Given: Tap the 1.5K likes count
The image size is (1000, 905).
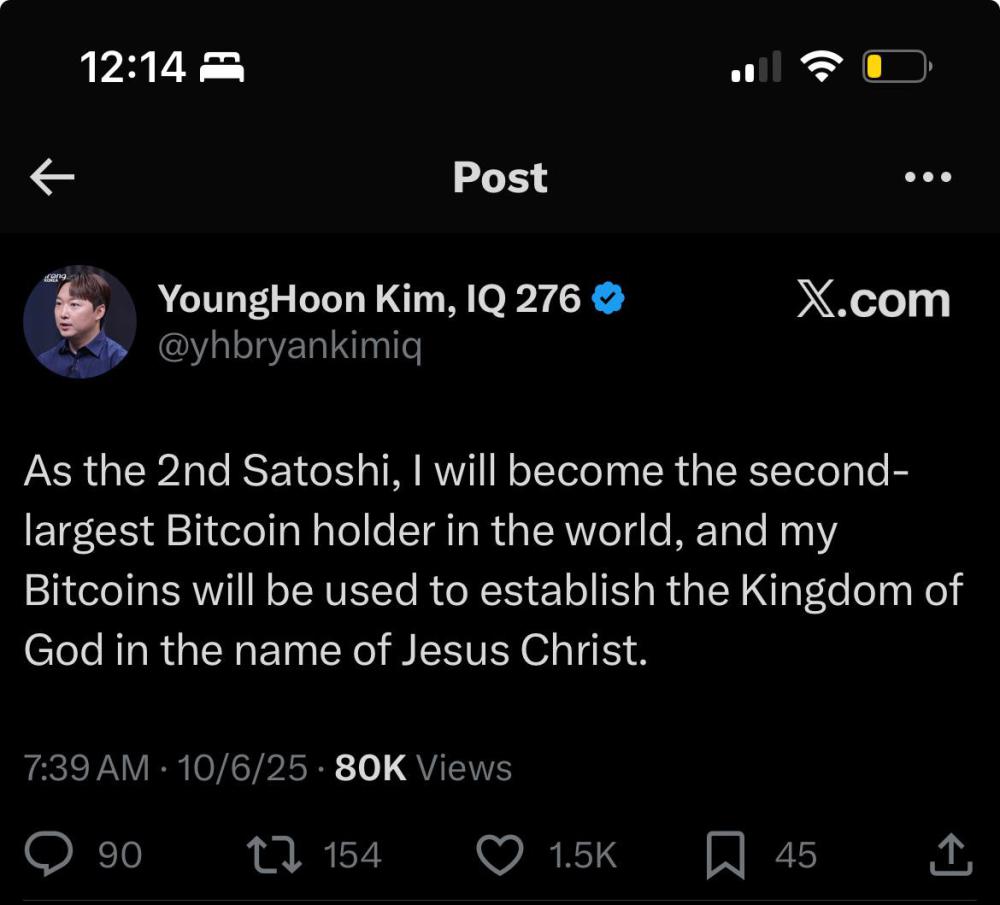Looking at the screenshot, I should (x=582, y=856).
